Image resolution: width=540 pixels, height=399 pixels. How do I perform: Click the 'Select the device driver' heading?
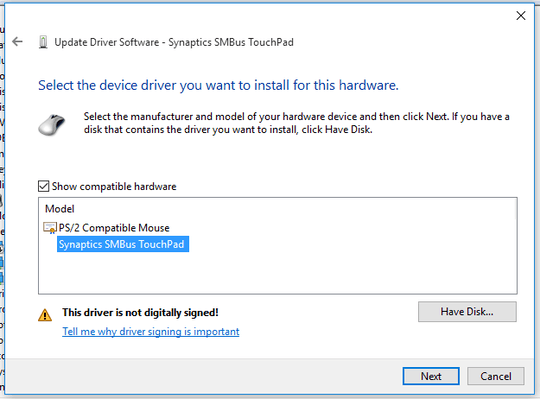(218, 85)
